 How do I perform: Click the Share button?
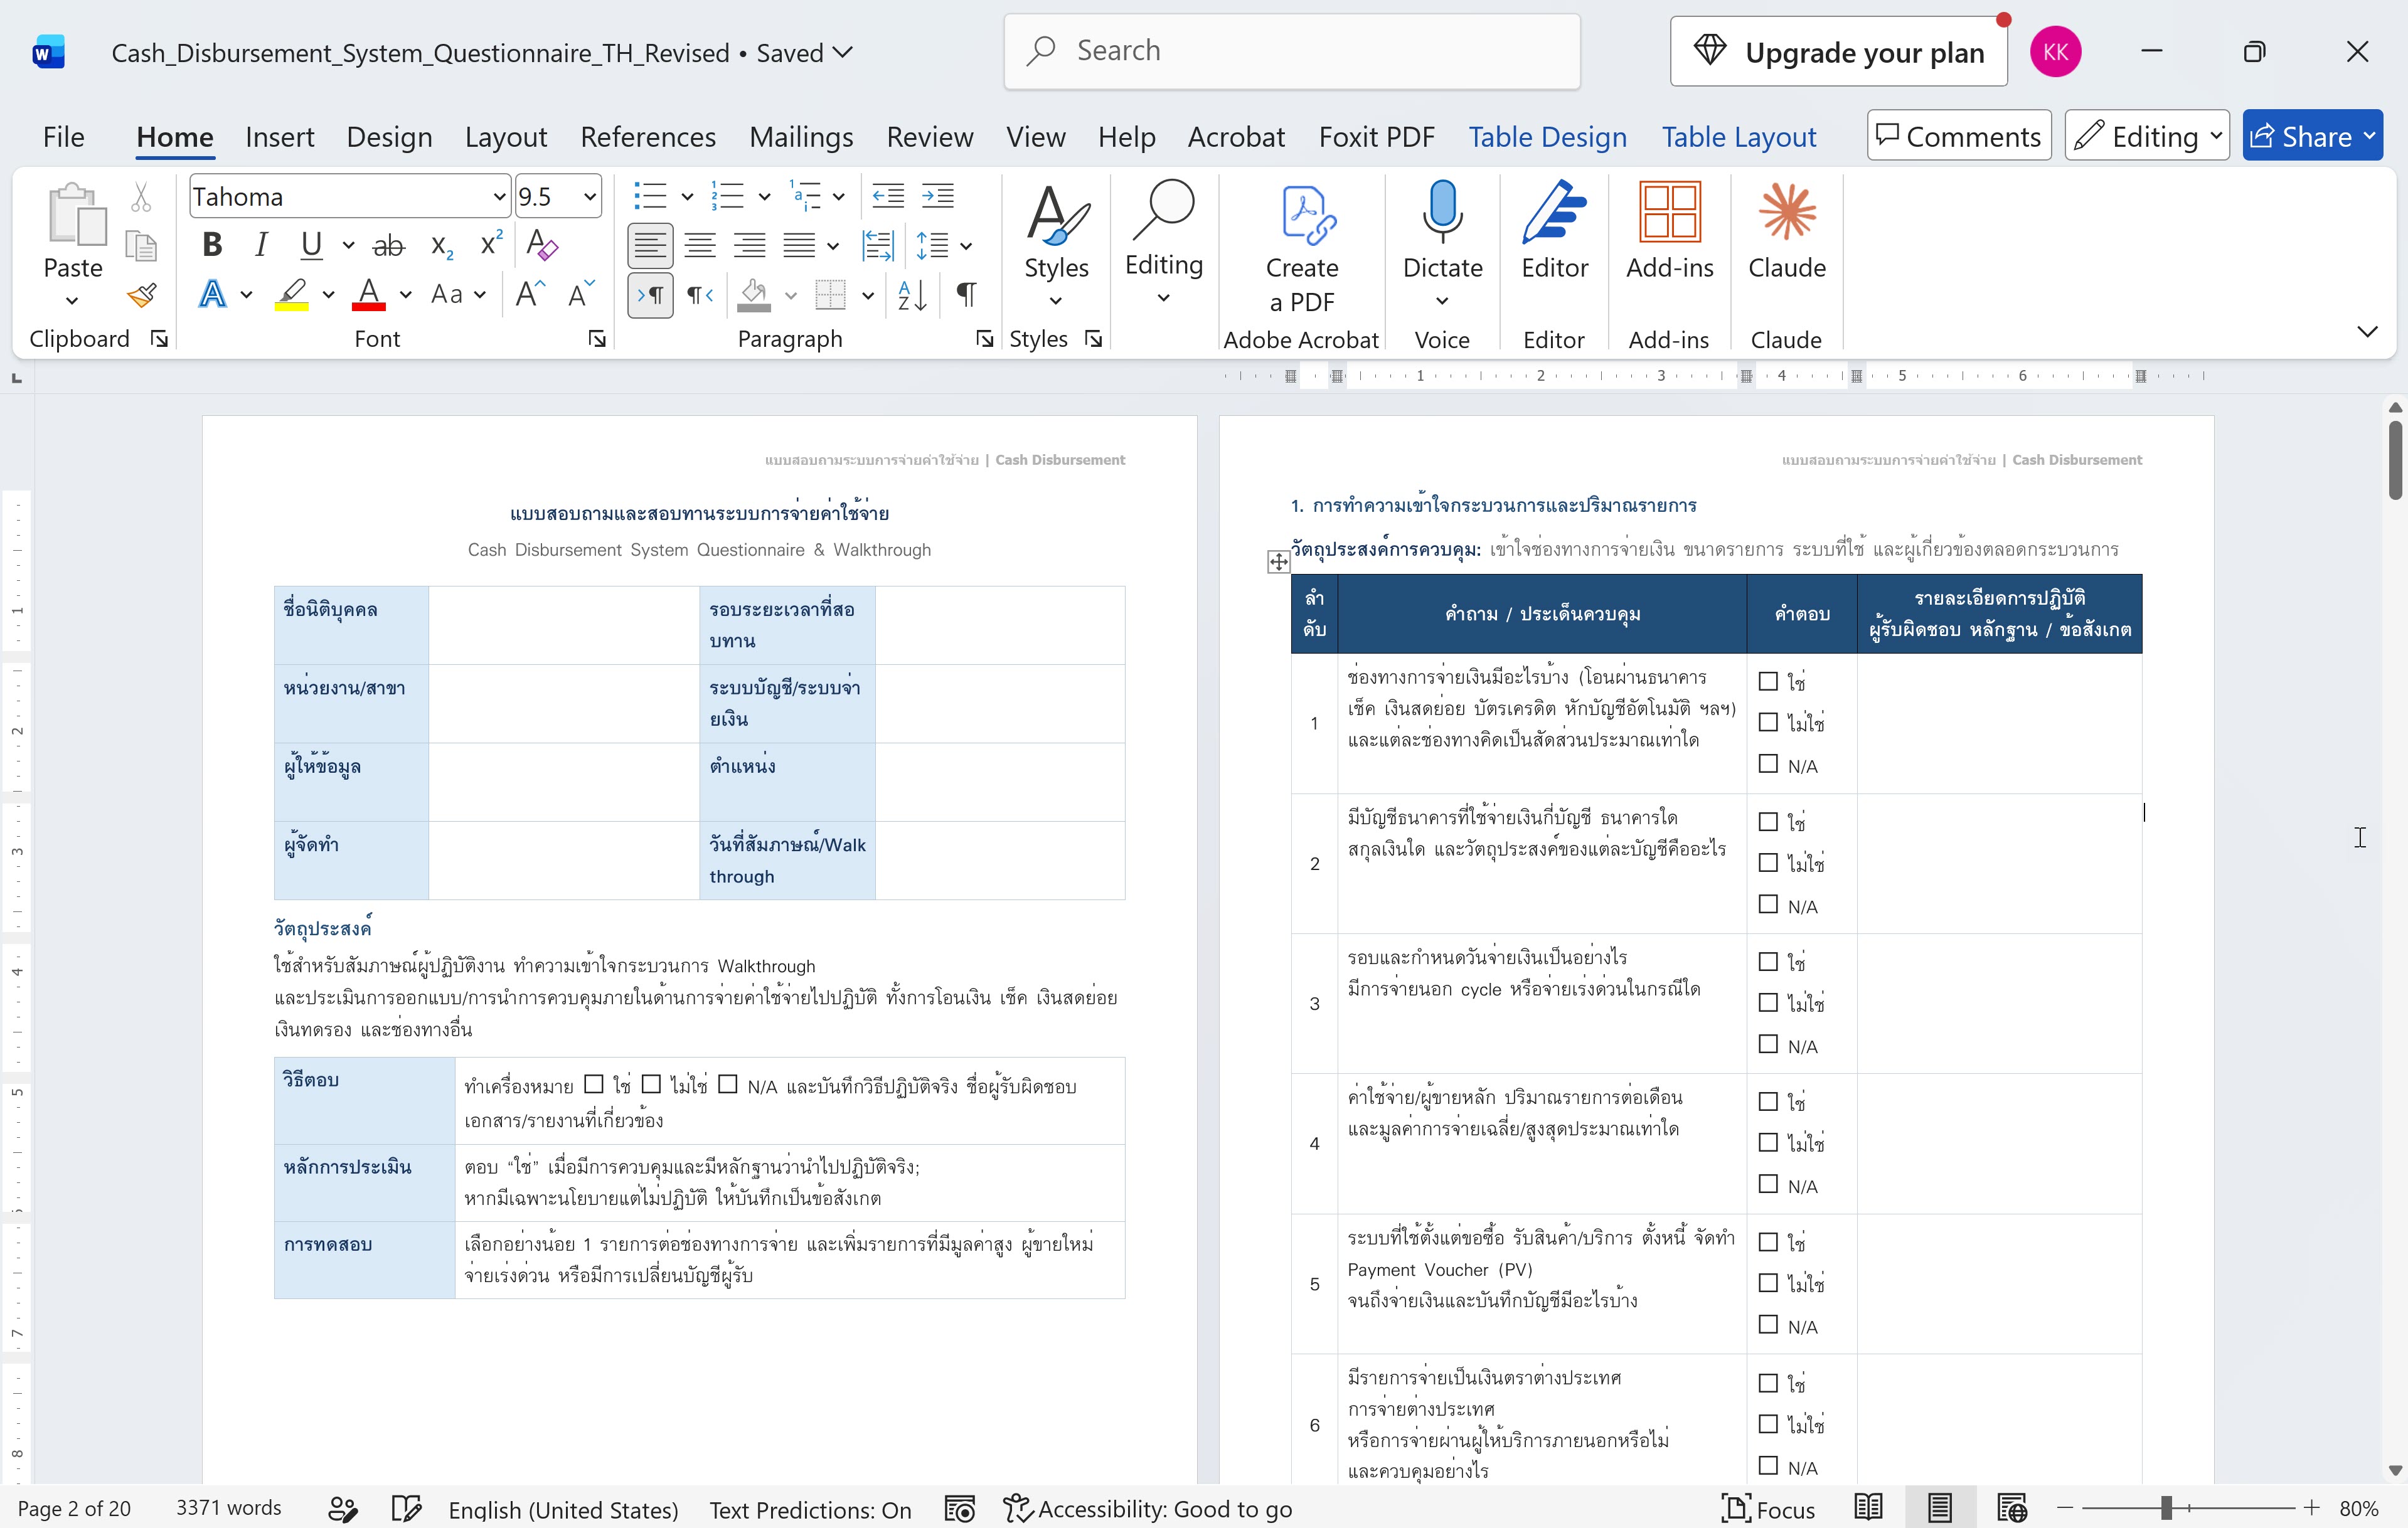[2312, 136]
